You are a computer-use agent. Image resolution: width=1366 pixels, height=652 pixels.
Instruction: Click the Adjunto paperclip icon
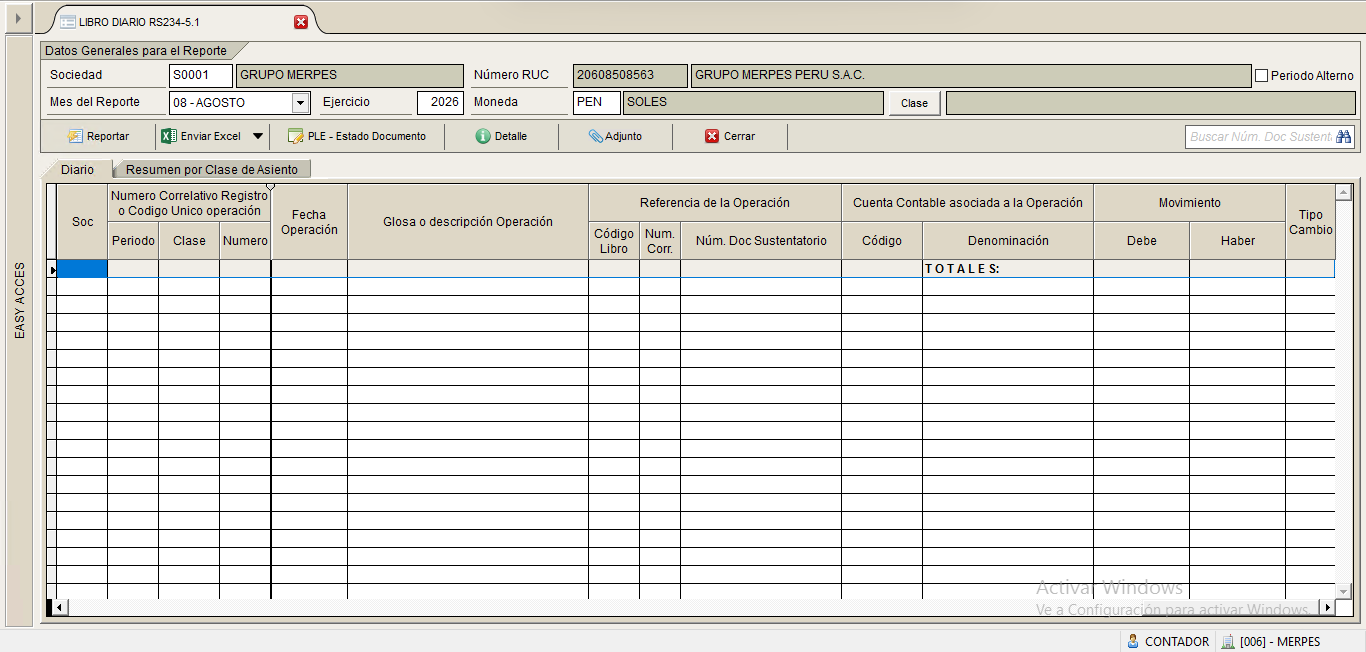pyautogui.click(x=596, y=137)
